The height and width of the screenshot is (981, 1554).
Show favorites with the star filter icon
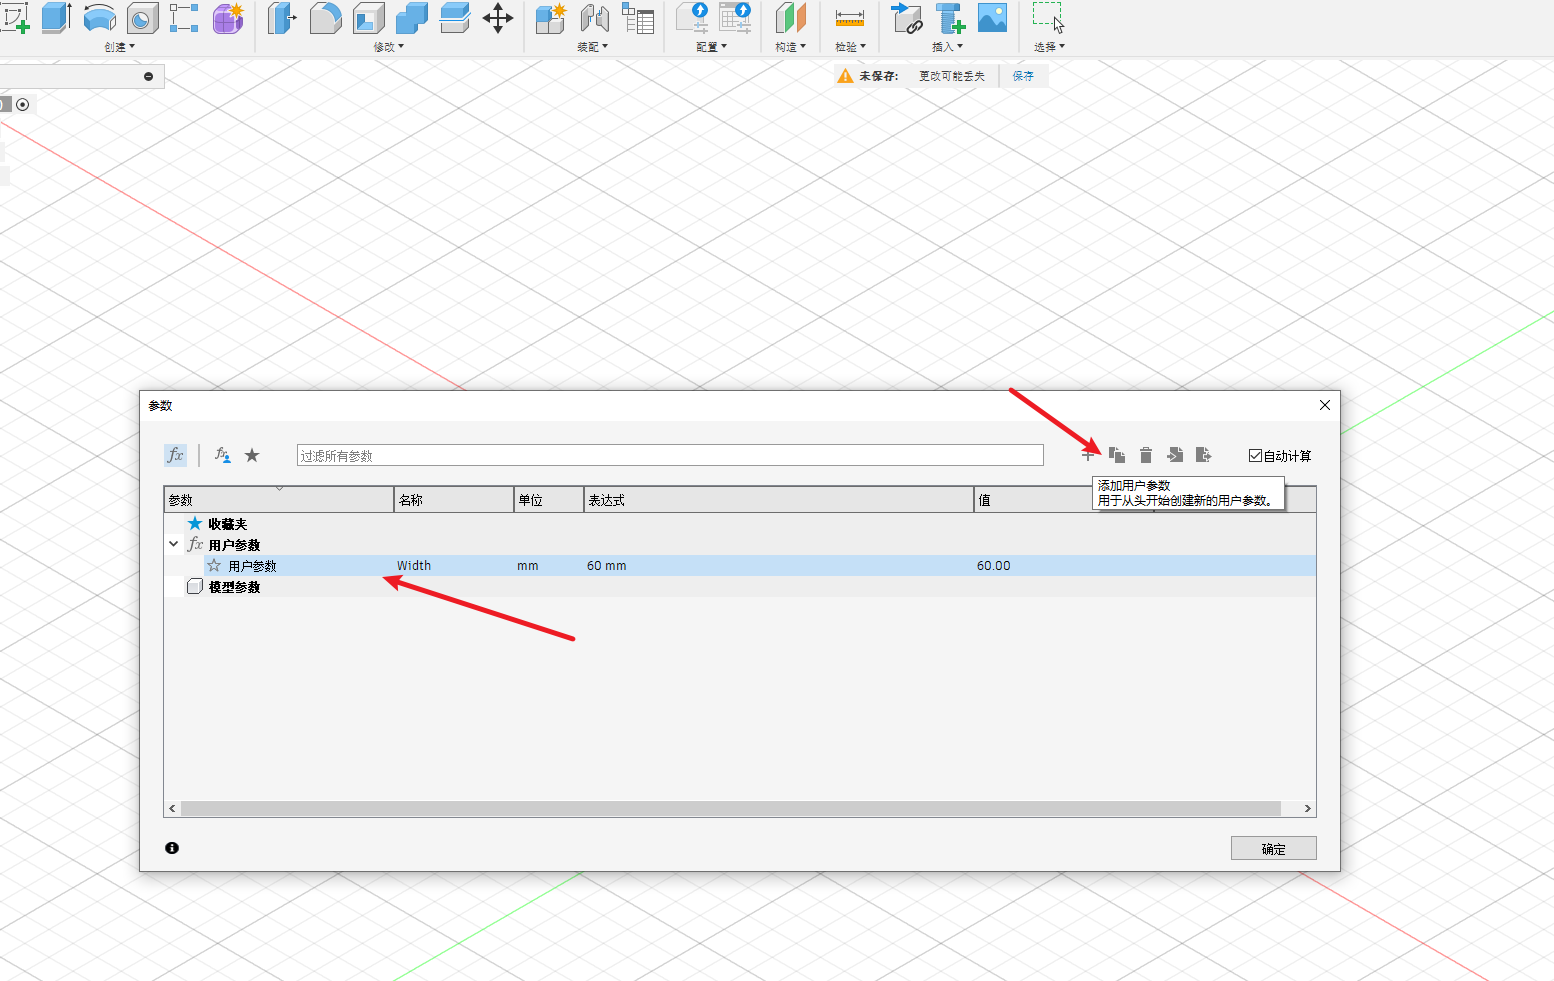(x=252, y=456)
